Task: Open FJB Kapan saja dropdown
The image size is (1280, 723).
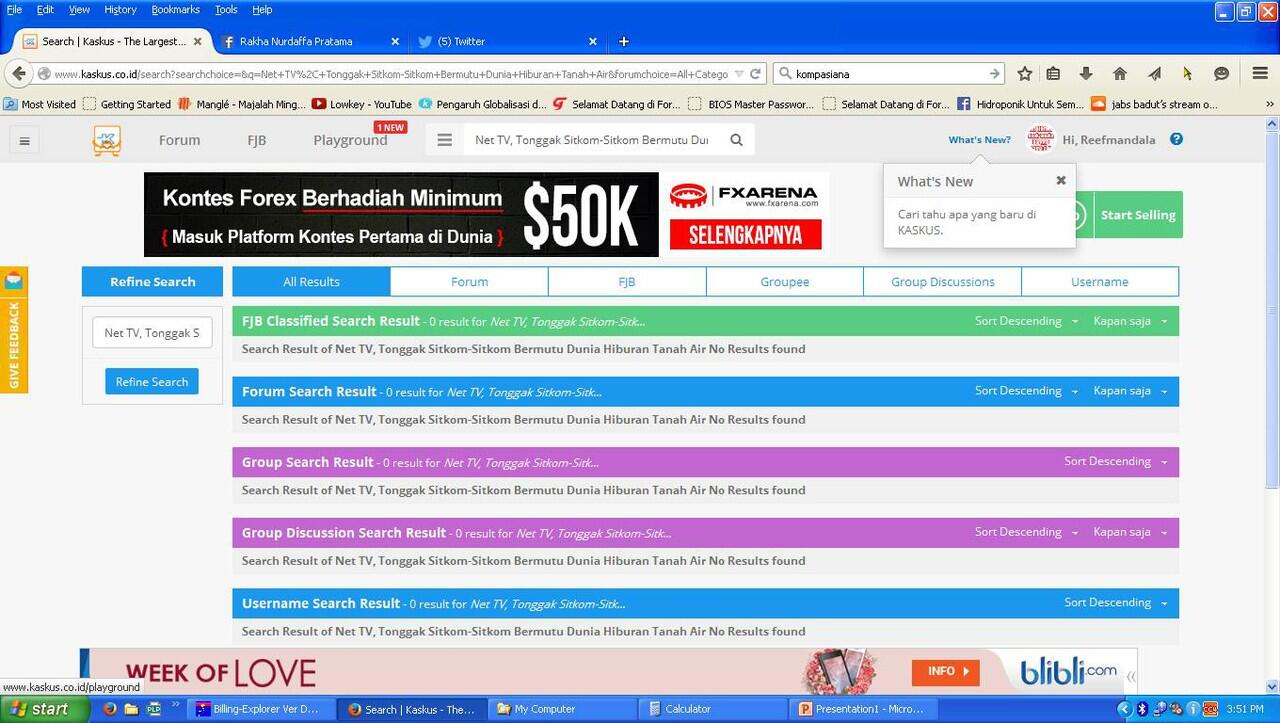Action: 1131,321
